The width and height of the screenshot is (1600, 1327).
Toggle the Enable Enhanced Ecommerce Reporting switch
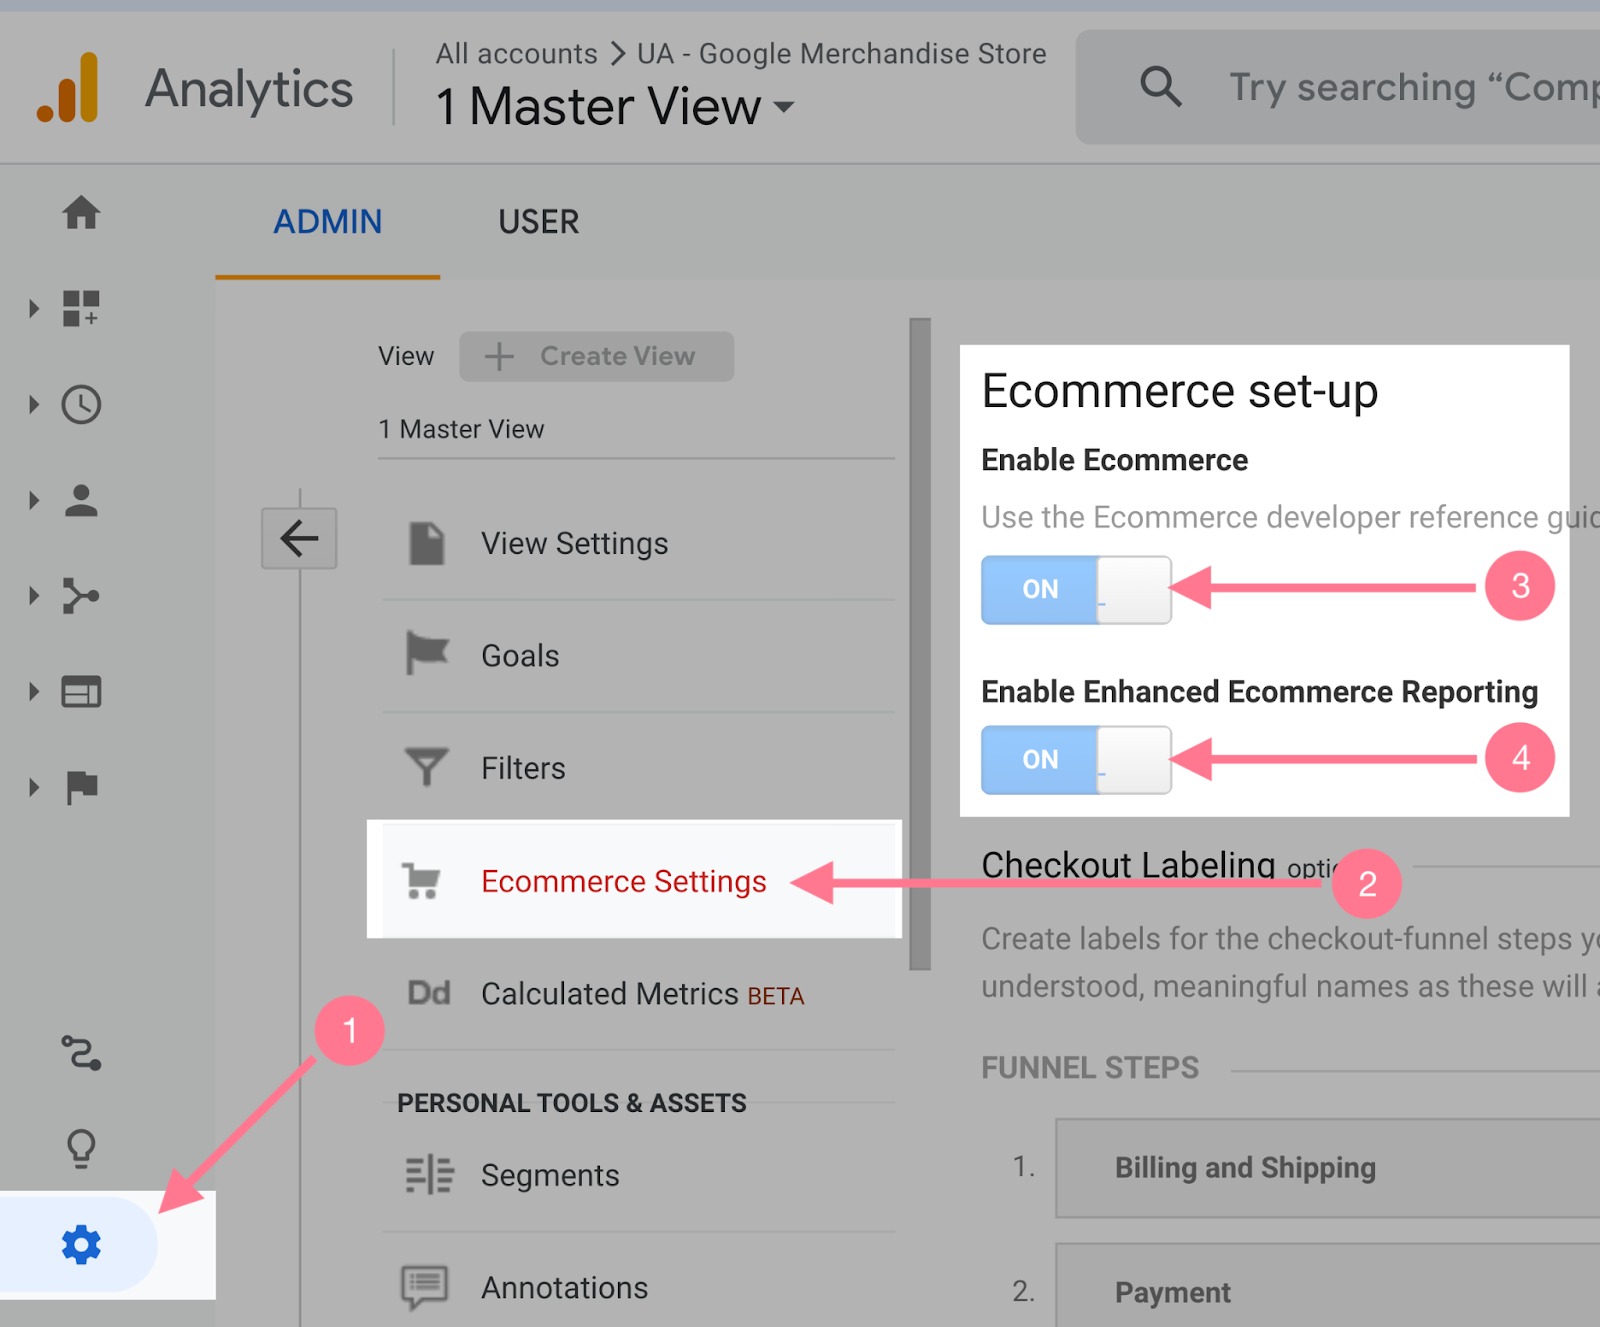click(1076, 760)
